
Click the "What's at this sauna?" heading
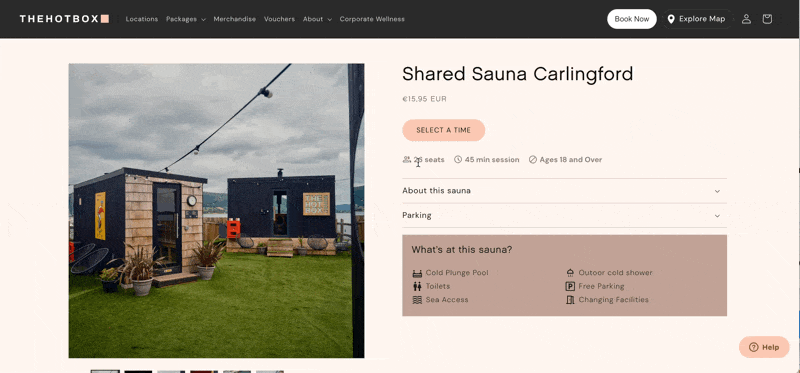pyautogui.click(x=462, y=250)
